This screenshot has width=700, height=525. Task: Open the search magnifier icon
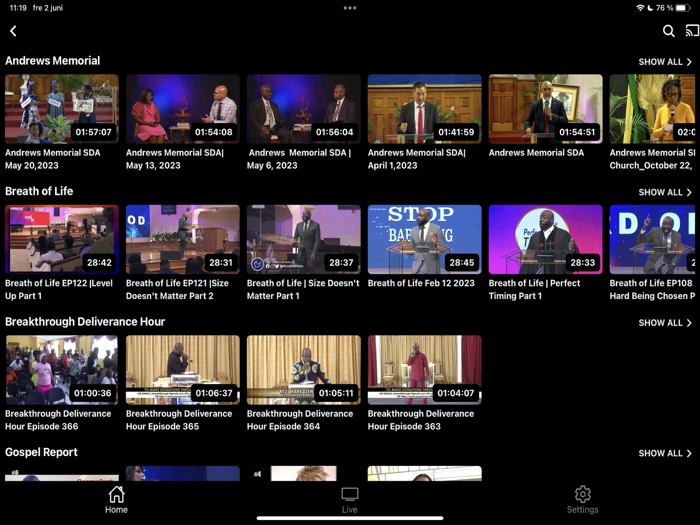point(668,31)
